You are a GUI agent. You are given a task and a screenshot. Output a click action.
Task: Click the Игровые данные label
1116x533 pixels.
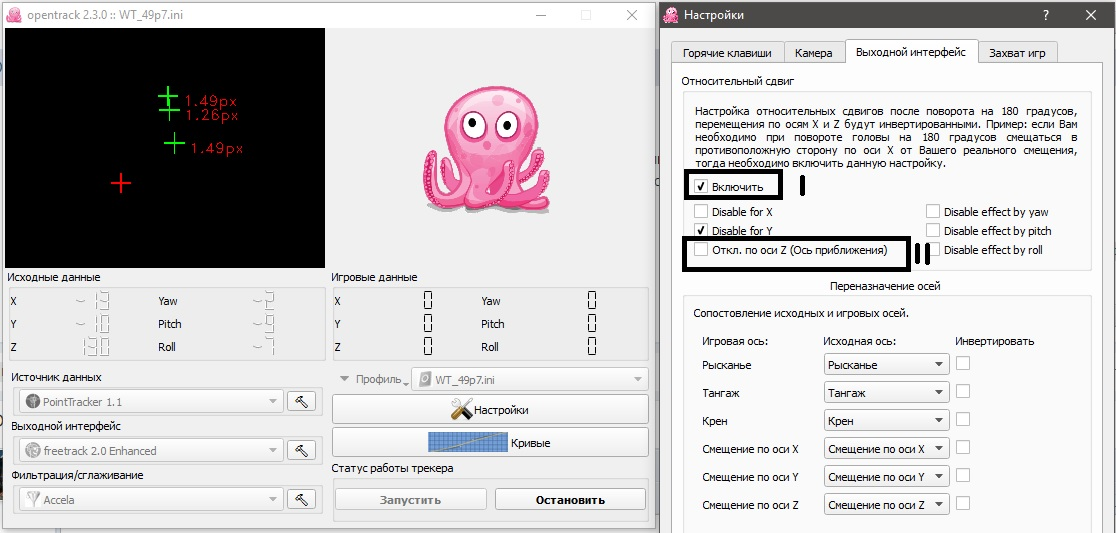pos(374,277)
